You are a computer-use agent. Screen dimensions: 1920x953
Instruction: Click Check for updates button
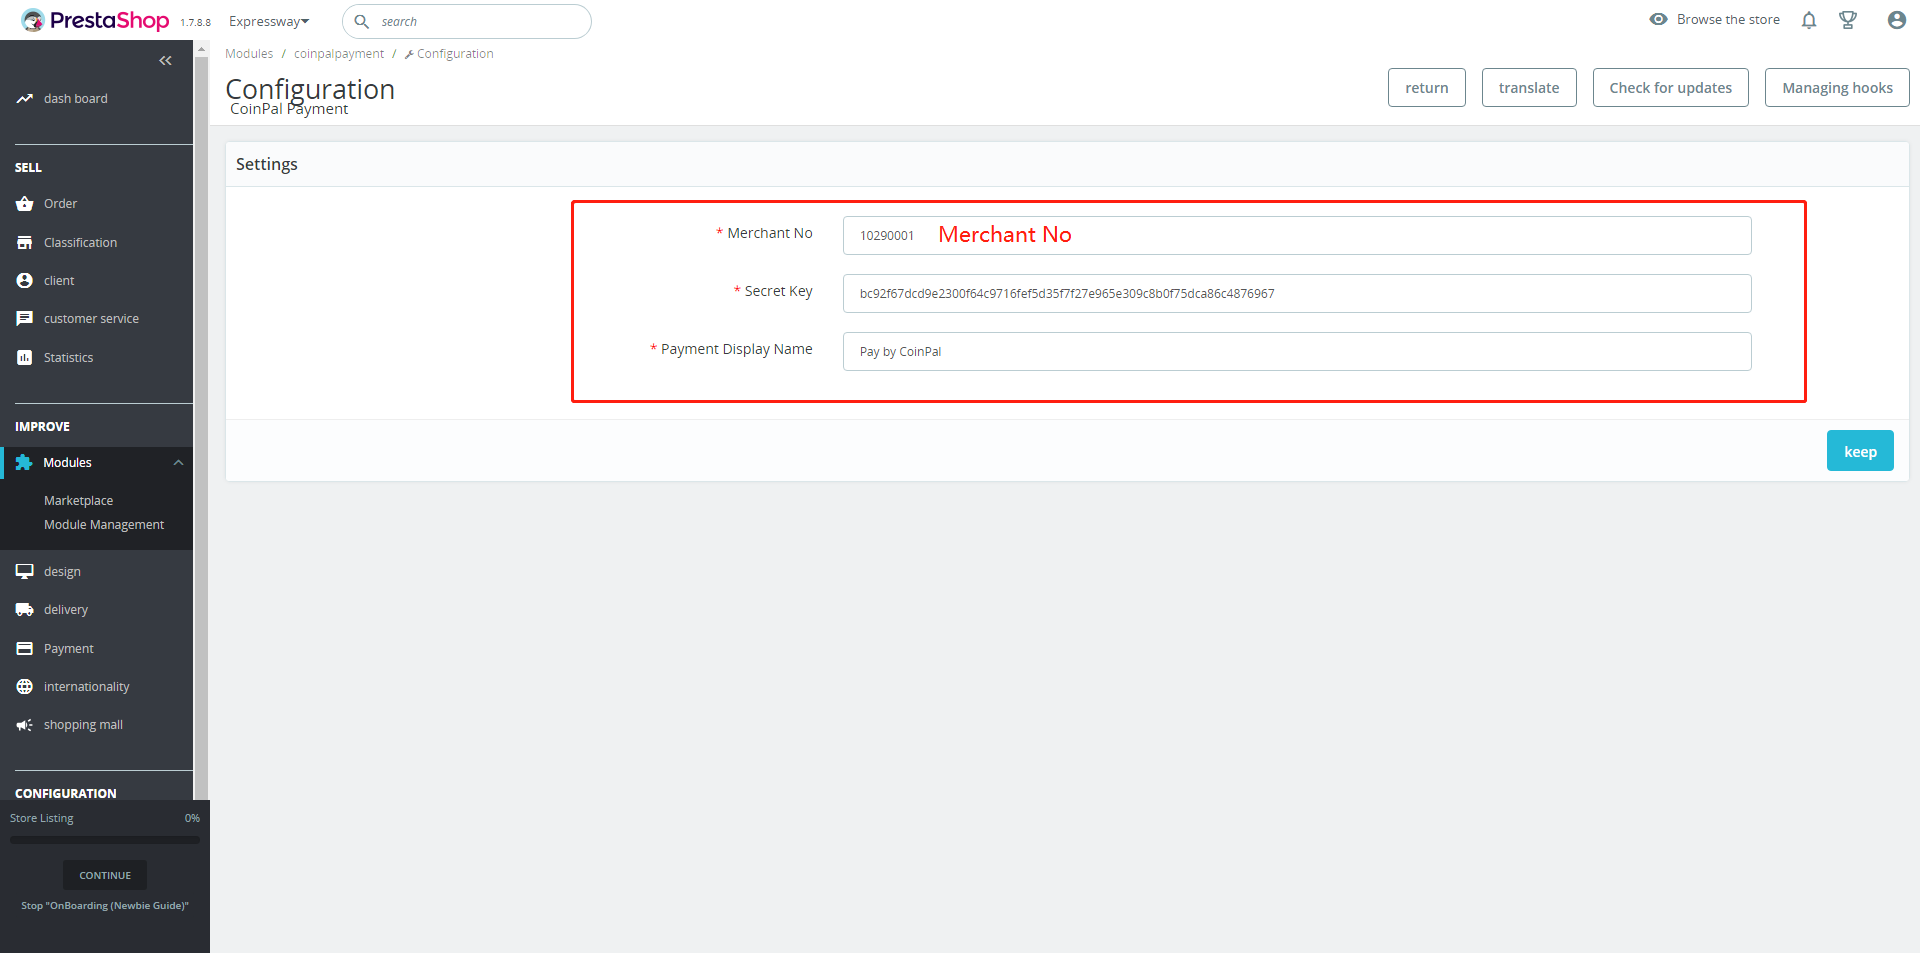(1671, 88)
